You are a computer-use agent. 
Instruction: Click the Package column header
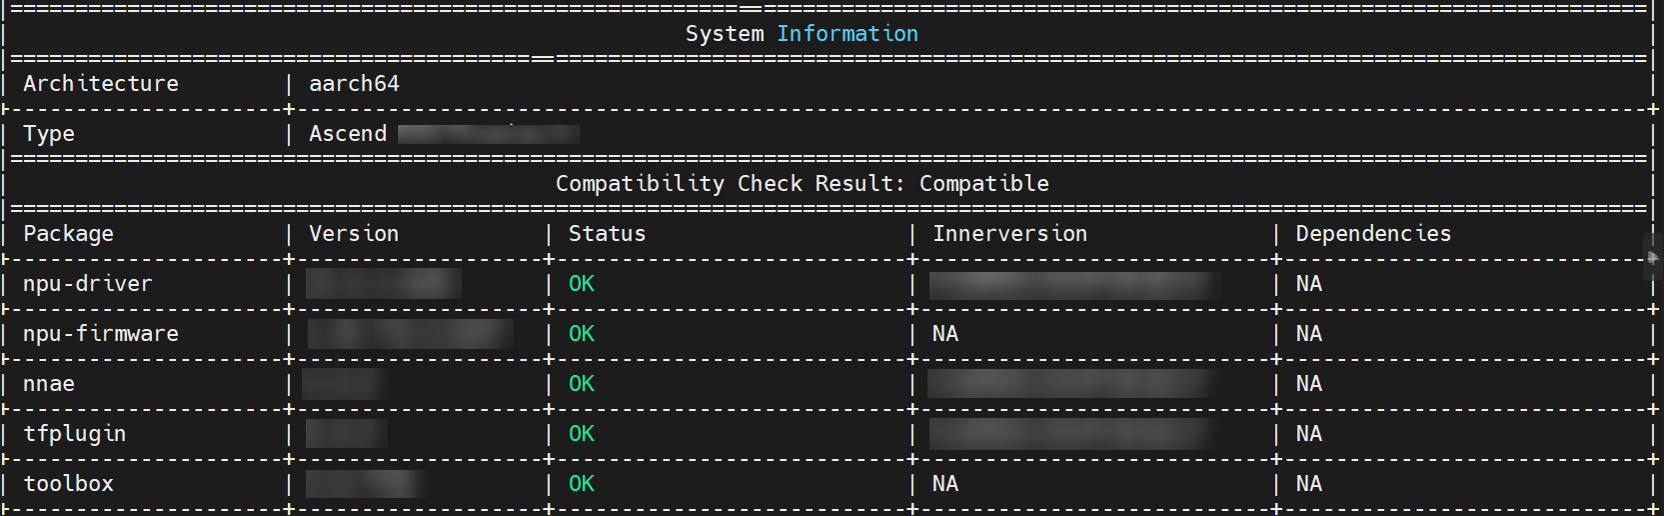[68, 234]
